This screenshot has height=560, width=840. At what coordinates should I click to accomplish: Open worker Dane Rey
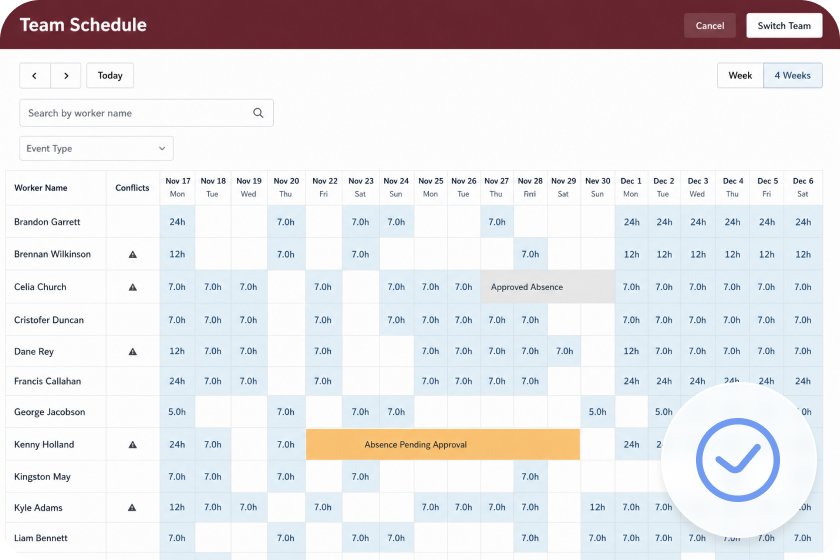pyautogui.click(x=34, y=352)
